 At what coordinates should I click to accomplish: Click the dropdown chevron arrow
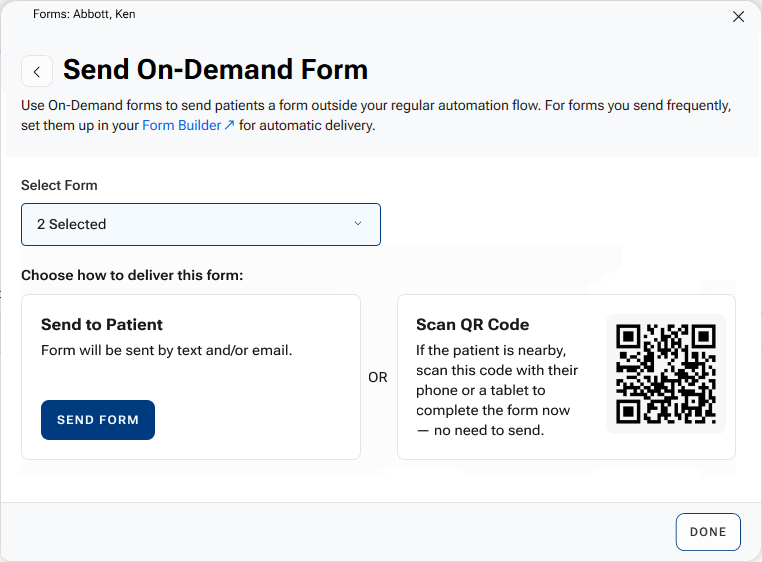[358, 224]
